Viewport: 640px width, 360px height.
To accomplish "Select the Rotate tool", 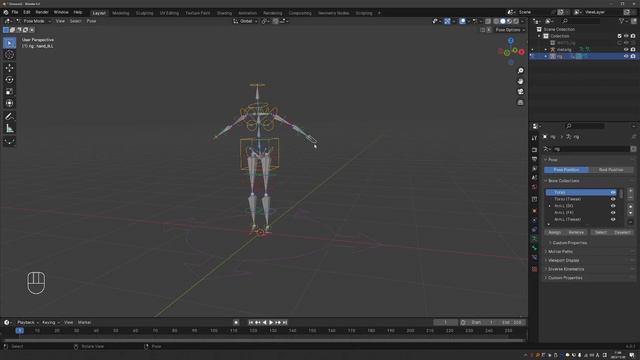I will coord(9,80).
